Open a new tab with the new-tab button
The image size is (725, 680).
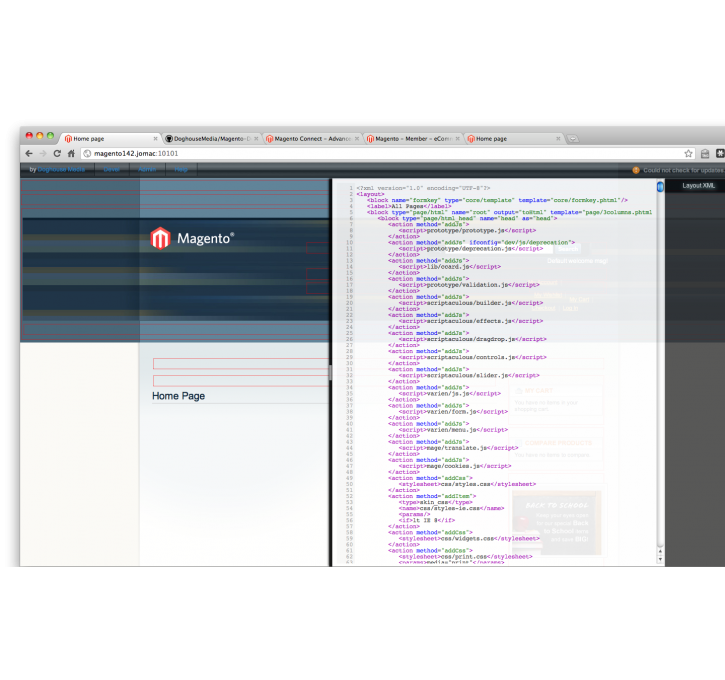pyautogui.click(x=573, y=139)
